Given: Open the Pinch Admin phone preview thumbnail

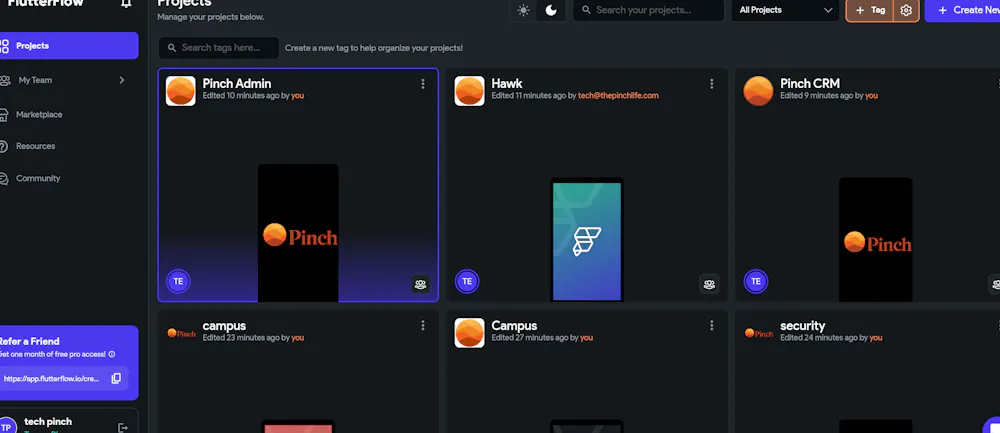Looking at the screenshot, I should tap(298, 233).
